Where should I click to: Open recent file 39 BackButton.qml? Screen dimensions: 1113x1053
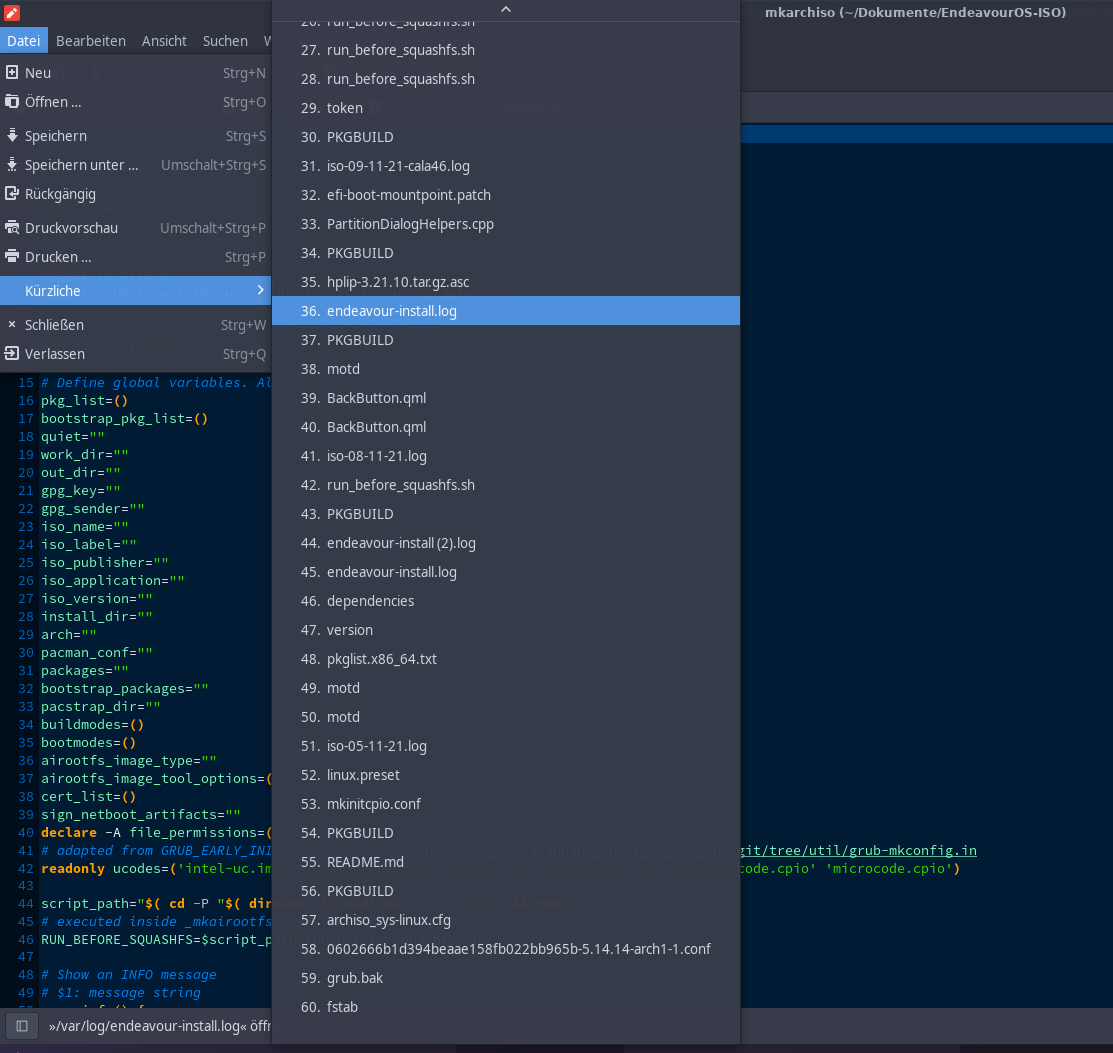point(505,398)
